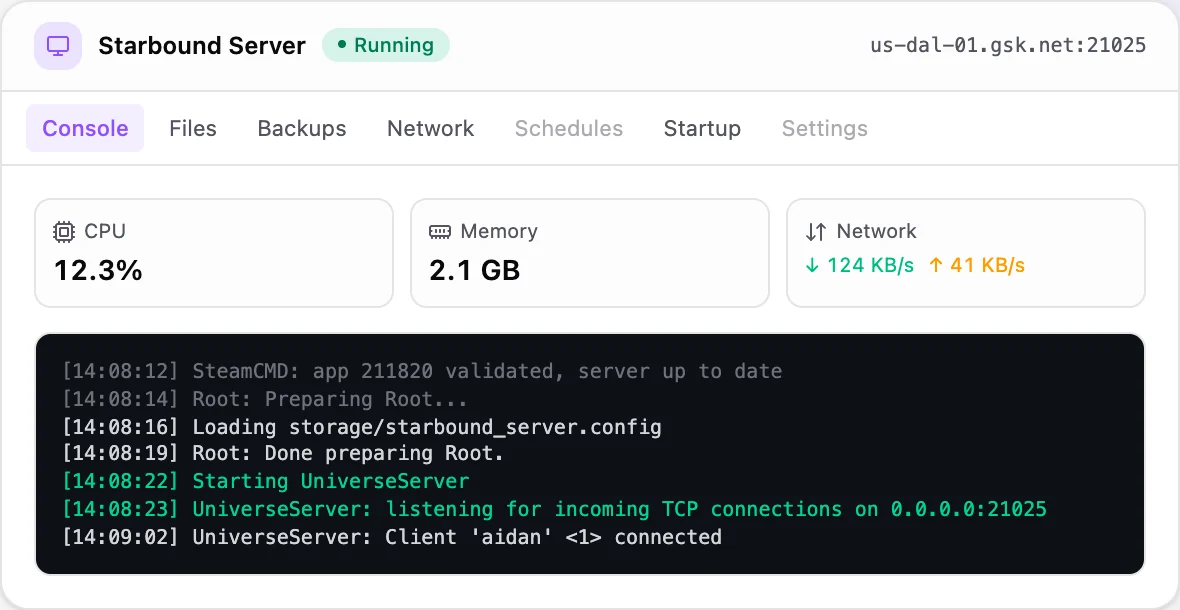Click the Memory module icon
Viewport: 1180px width, 610px height.
[x=439, y=232]
